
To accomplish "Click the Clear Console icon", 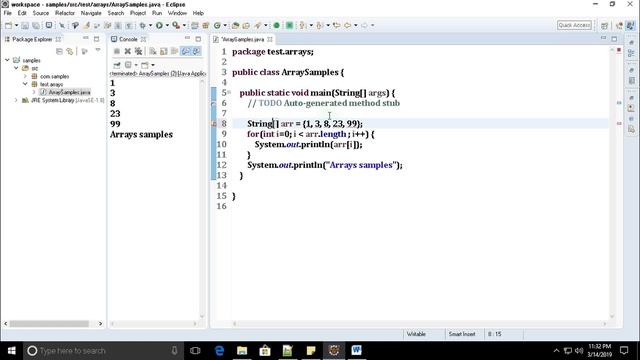I will (153, 51).
